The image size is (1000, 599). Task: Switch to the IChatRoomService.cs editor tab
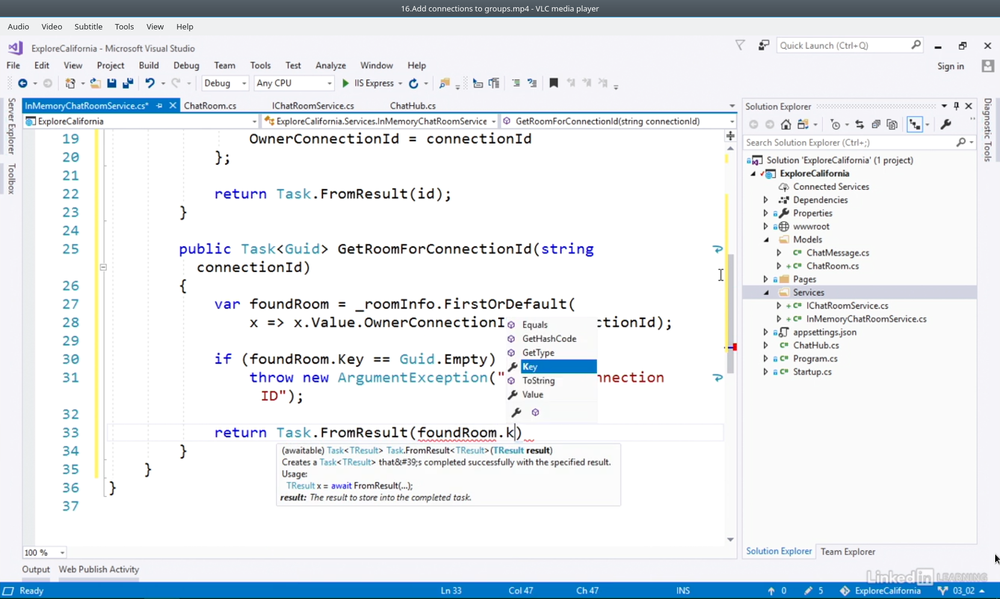313,106
